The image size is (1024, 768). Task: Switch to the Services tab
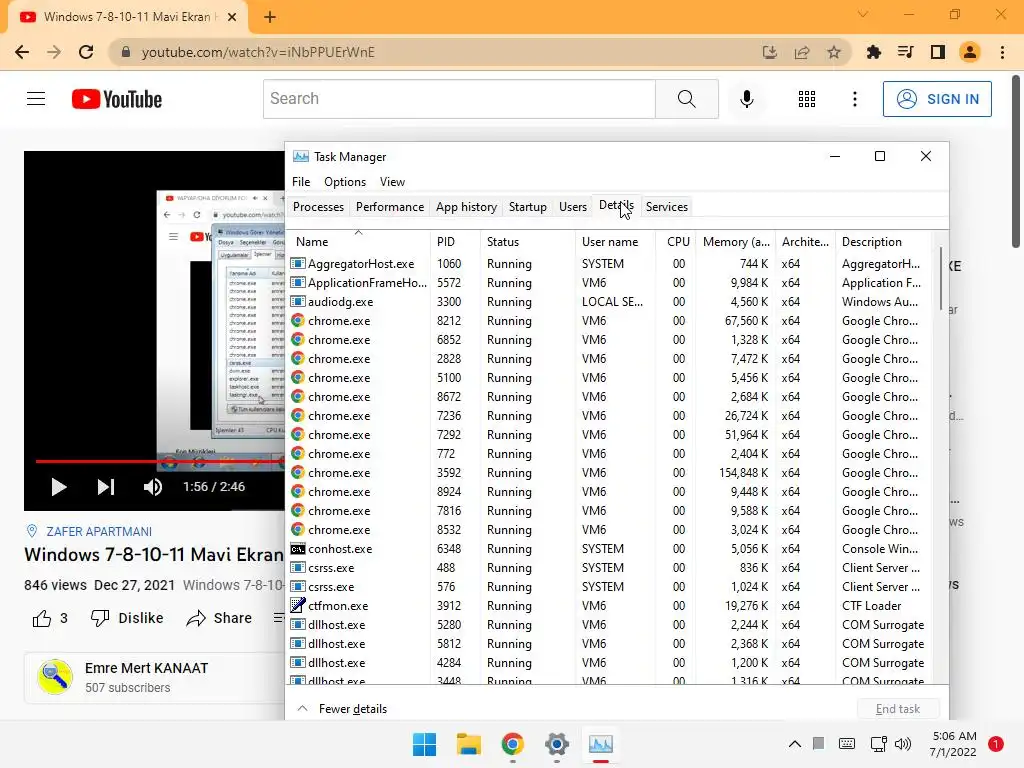667,207
